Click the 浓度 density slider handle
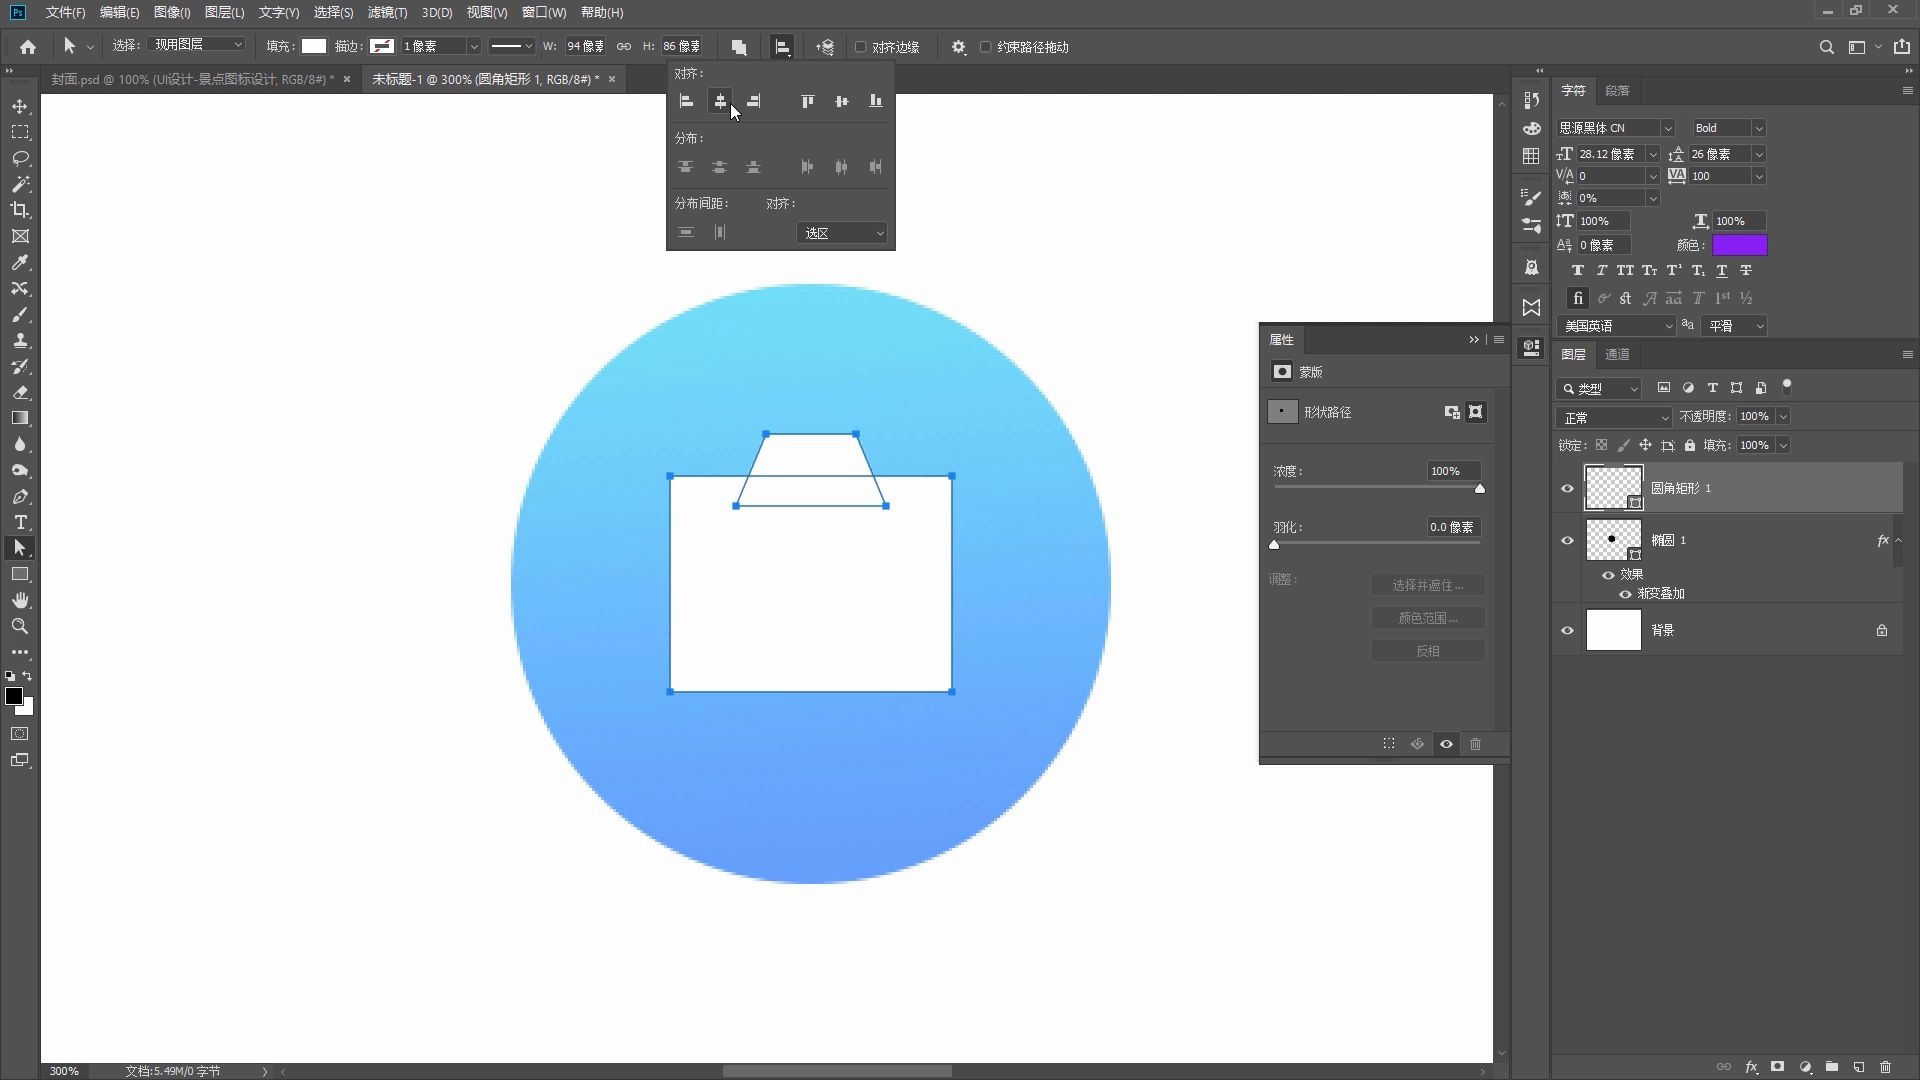 tap(1479, 489)
